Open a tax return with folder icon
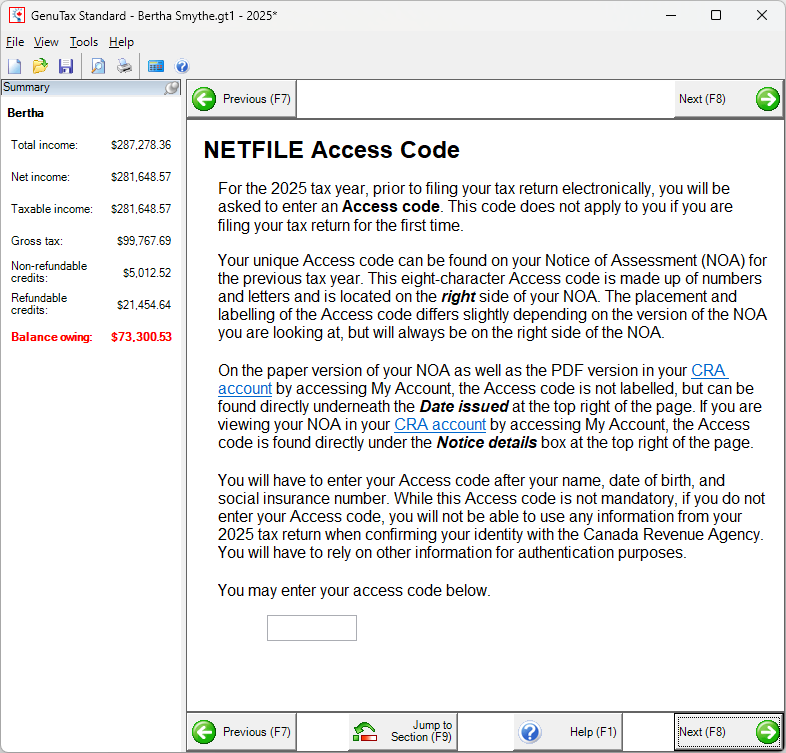This screenshot has height=753, width=786. click(40, 66)
